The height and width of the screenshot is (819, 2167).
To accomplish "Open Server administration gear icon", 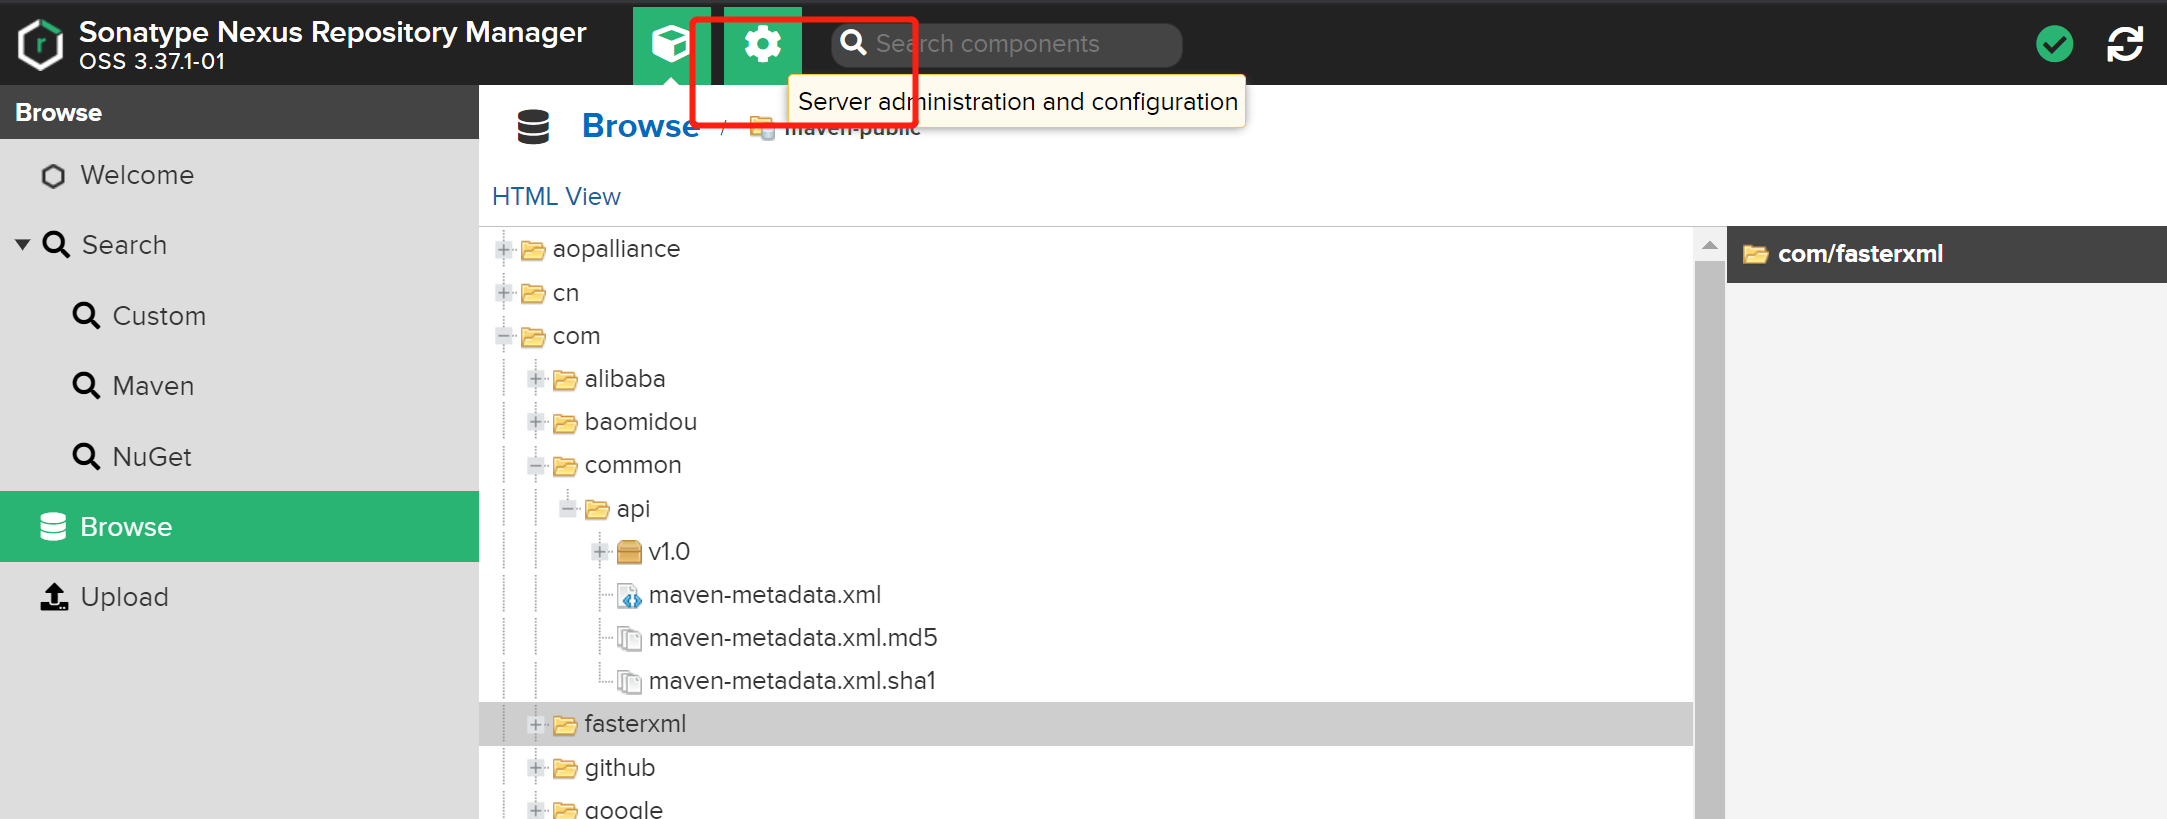I will point(763,45).
